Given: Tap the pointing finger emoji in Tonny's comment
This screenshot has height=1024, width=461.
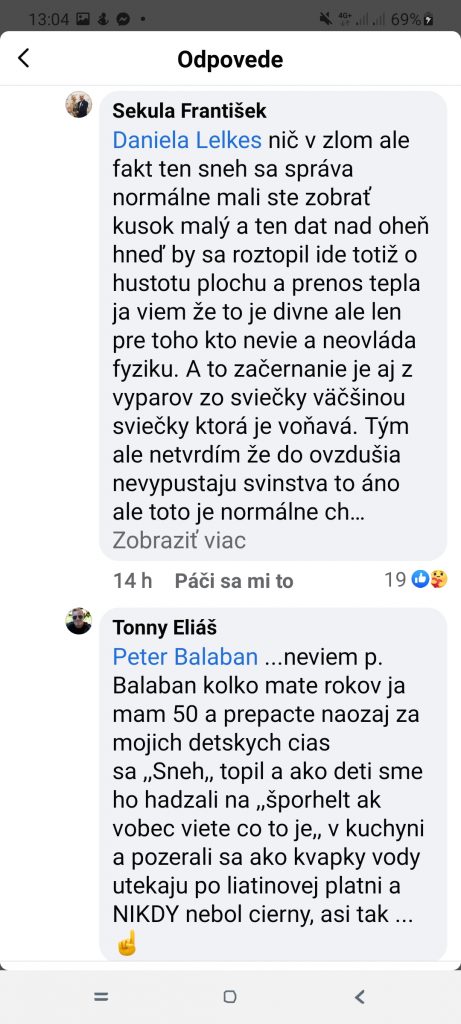Looking at the screenshot, I should [127, 944].
